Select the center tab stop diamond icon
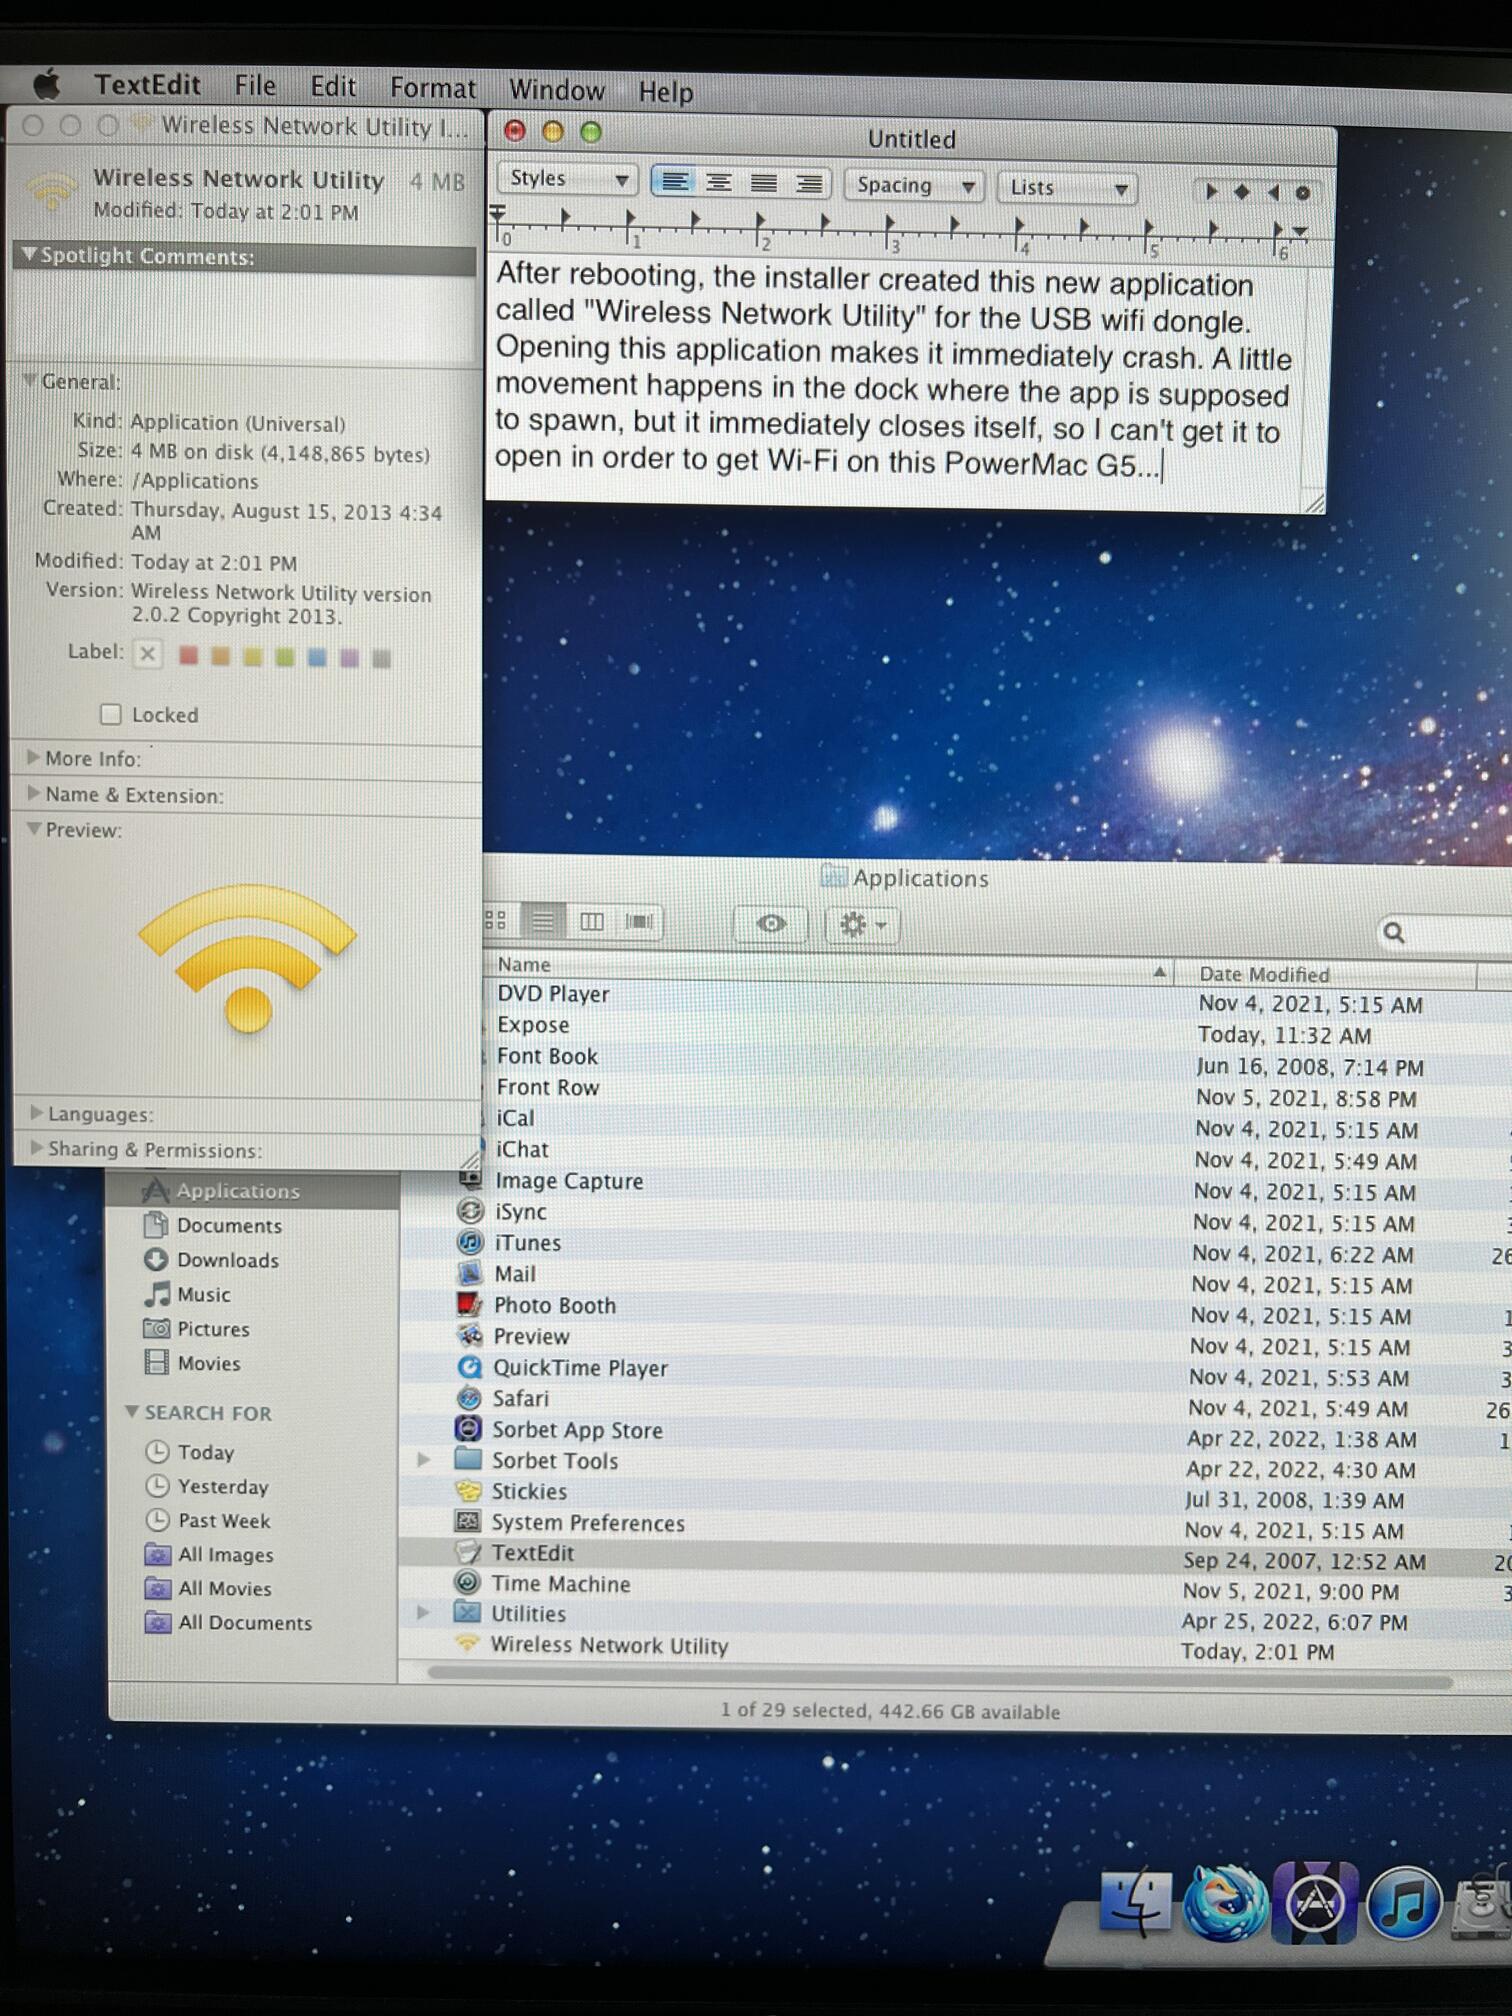 1242,192
